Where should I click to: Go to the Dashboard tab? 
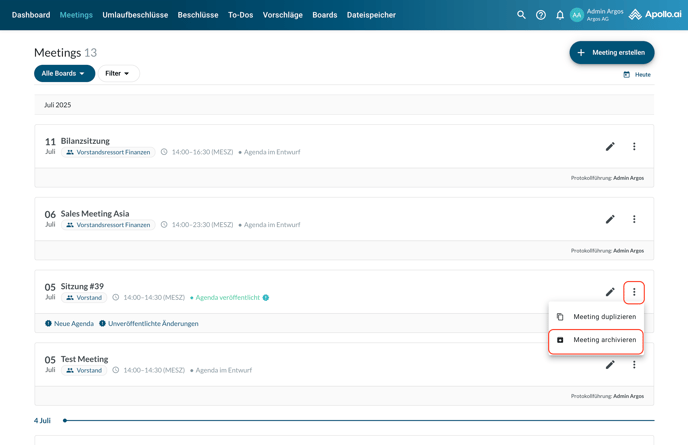[31, 15]
